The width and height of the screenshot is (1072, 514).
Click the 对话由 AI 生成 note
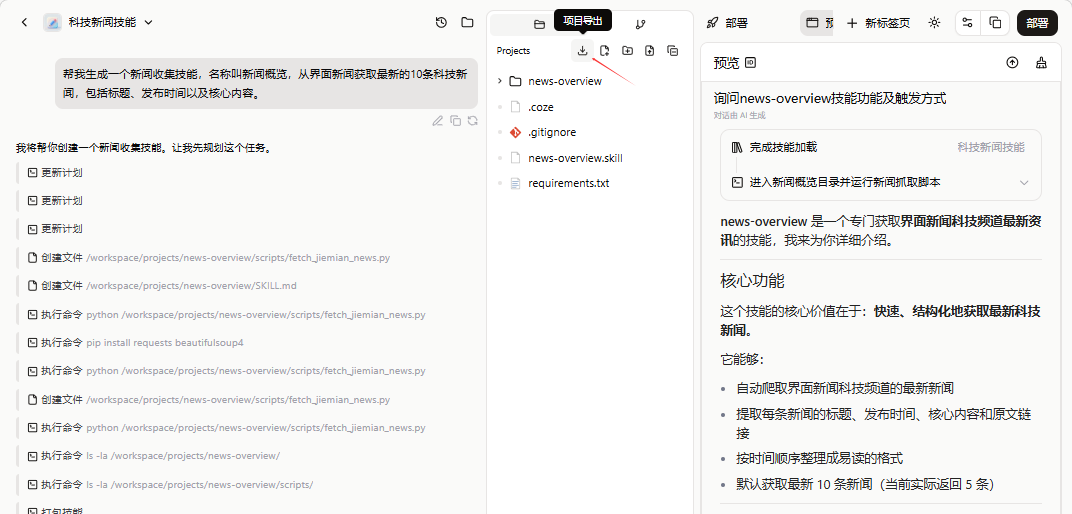739,116
